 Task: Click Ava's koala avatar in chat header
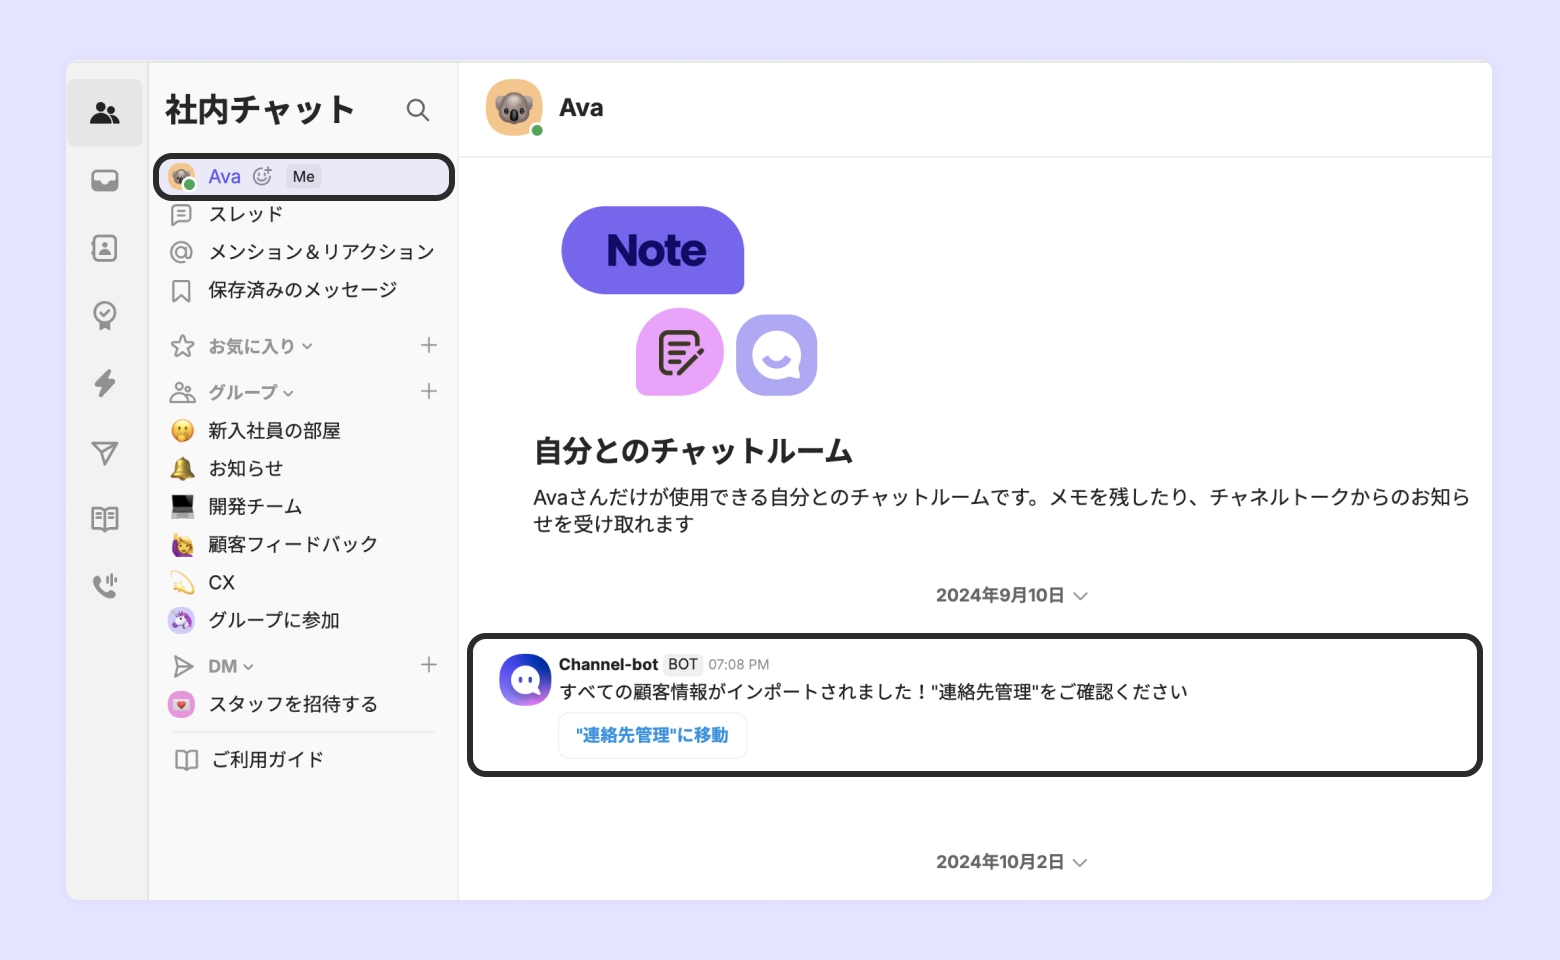click(x=514, y=108)
